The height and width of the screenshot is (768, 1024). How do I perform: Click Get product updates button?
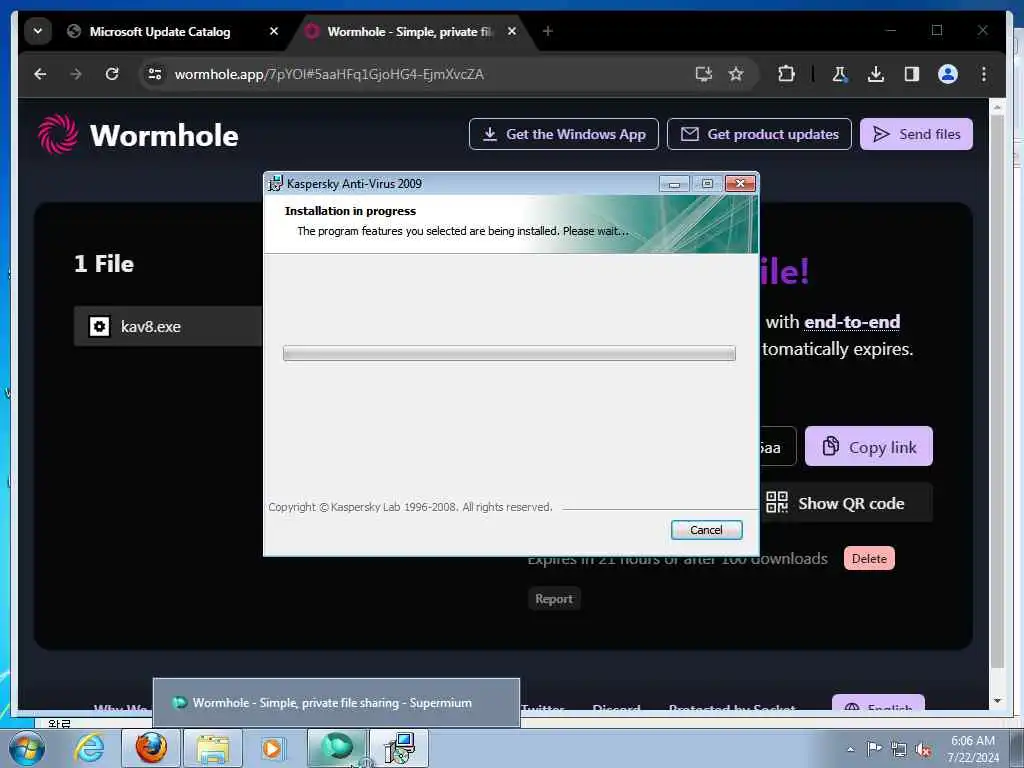[x=759, y=135]
